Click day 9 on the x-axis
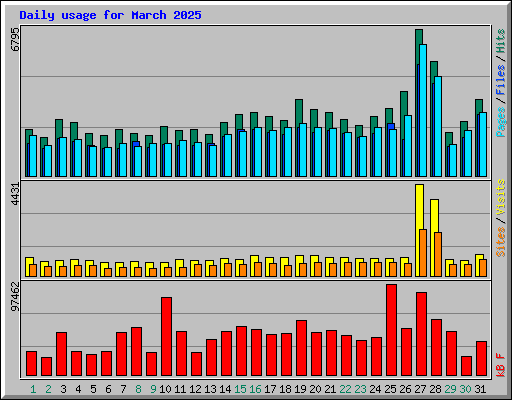This screenshot has width=512, height=400. pyautogui.click(x=153, y=389)
